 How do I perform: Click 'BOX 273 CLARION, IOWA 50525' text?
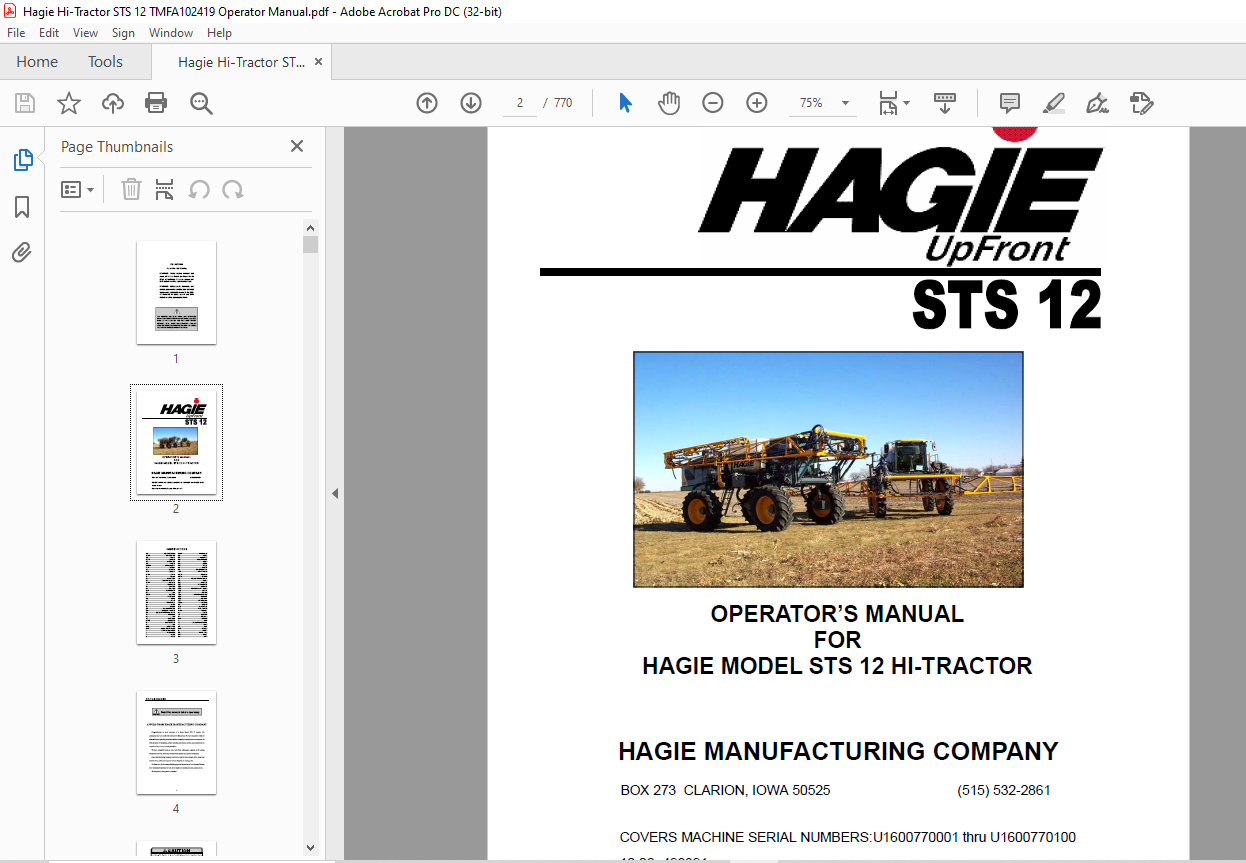pyautogui.click(x=725, y=790)
